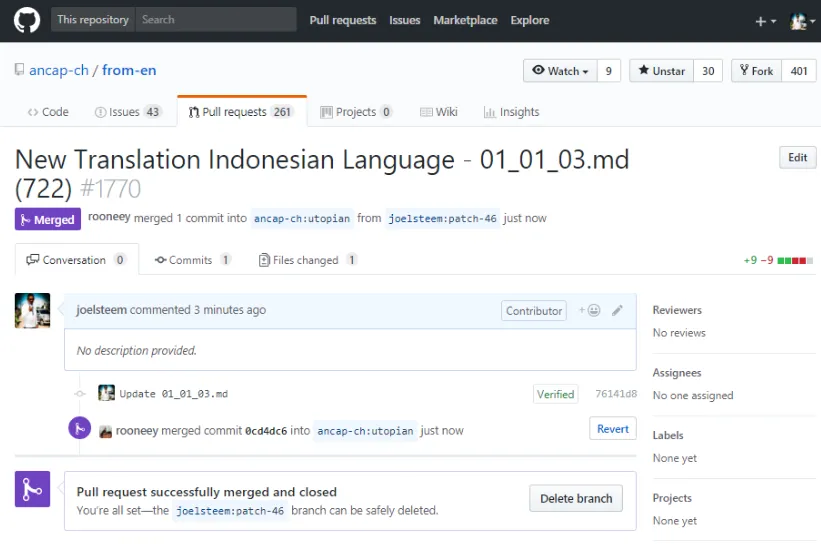Click rooneey's small avatar in merge event
The height and width of the screenshot is (544, 821).
click(x=105, y=431)
